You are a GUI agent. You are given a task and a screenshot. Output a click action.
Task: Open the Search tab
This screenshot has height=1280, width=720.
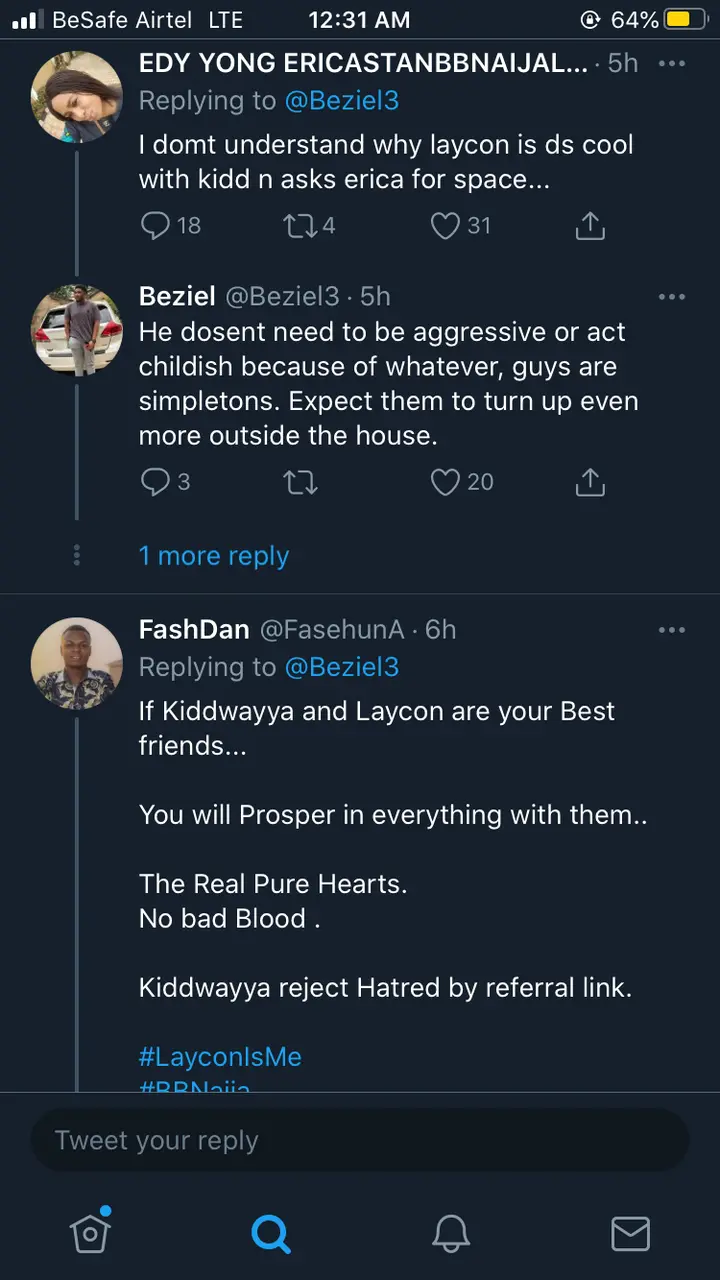coord(270,1233)
